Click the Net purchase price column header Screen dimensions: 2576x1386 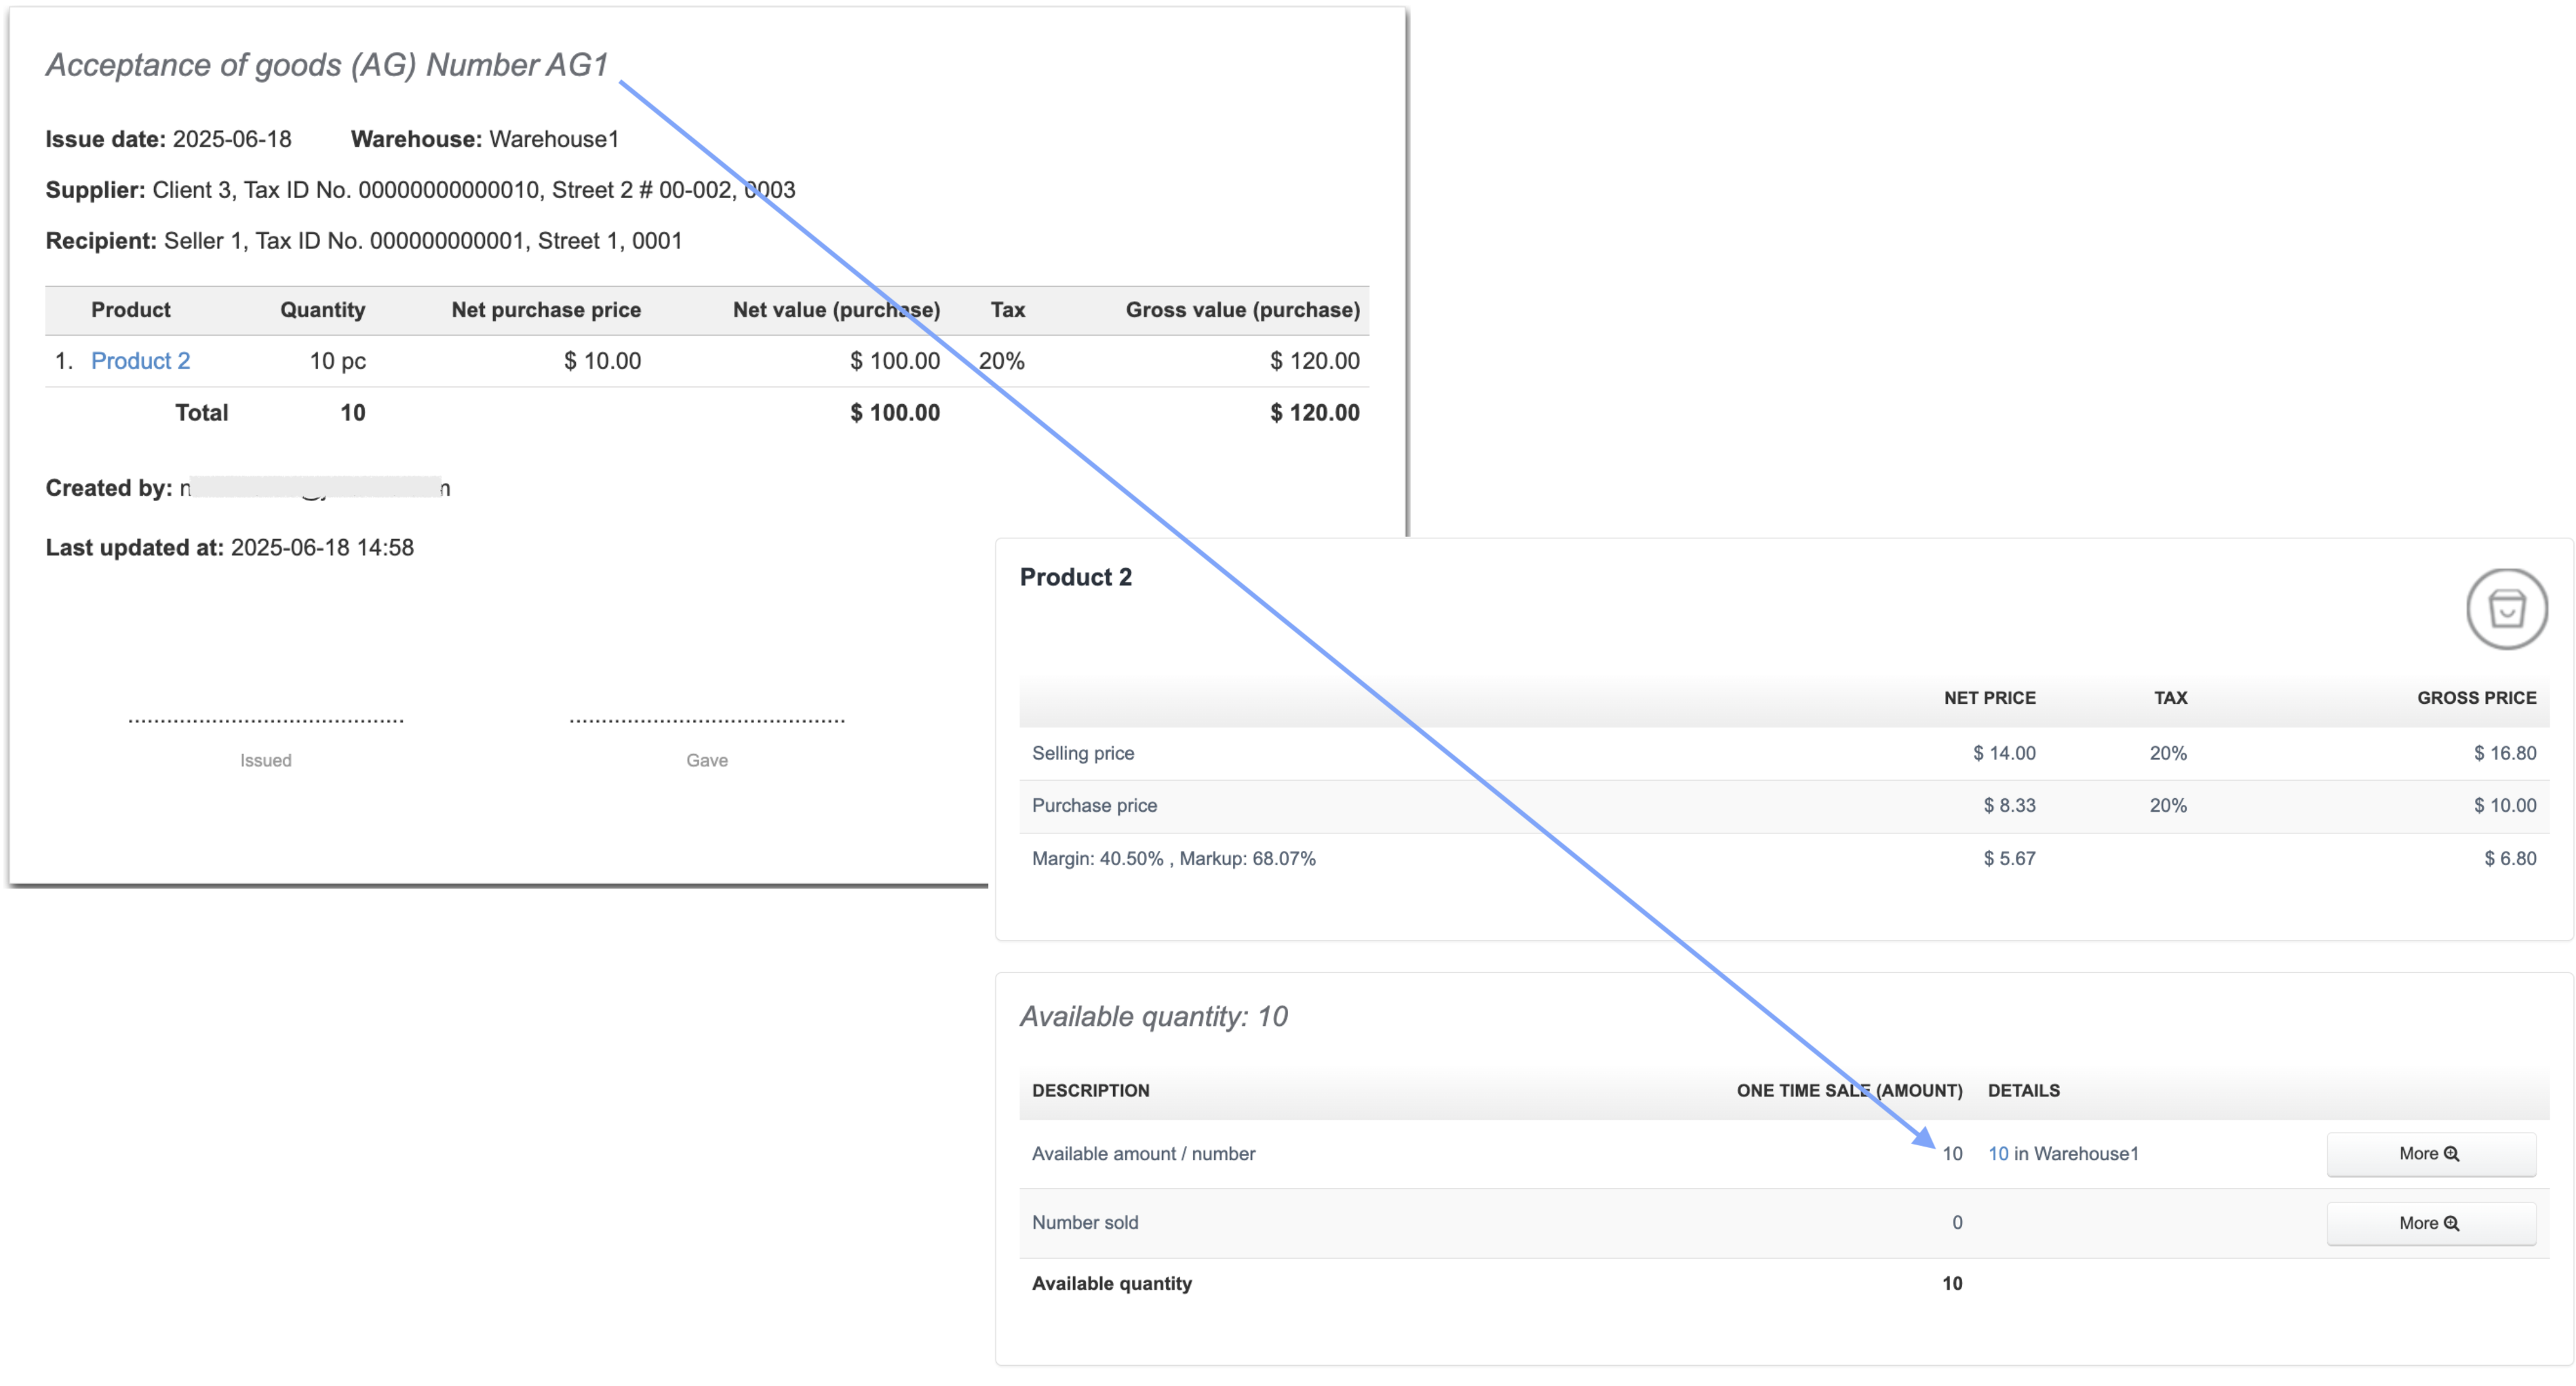point(545,310)
